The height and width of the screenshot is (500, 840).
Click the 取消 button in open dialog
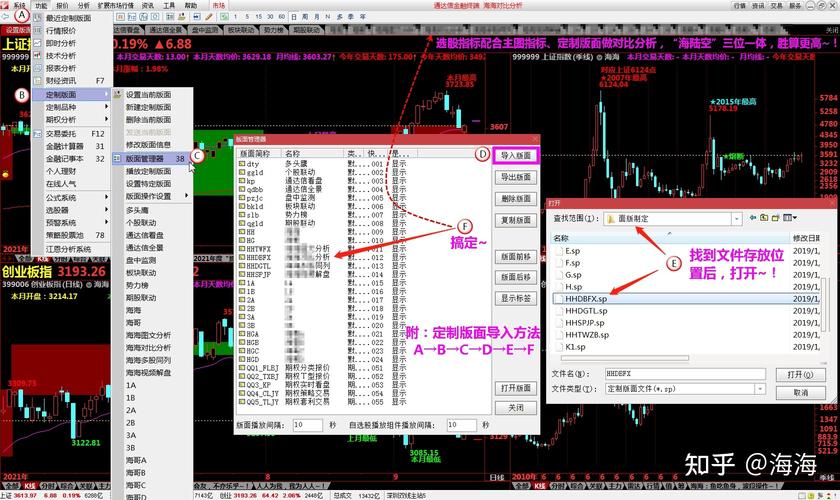tap(800, 393)
